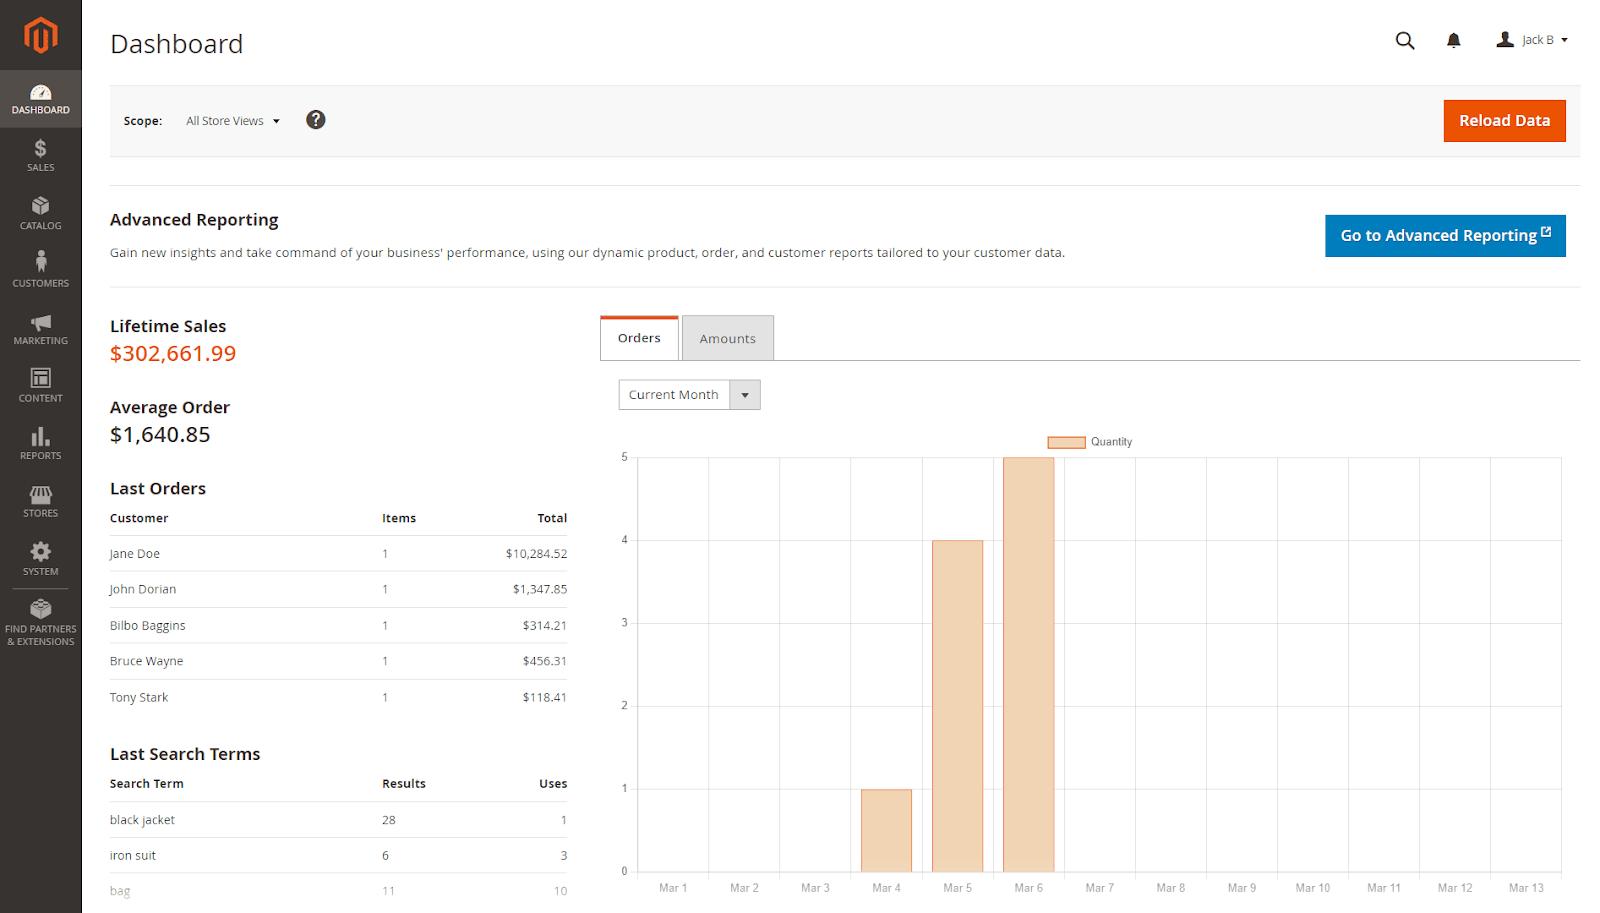Viewport: 1600px width, 913px height.
Task: Click the System gear icon
Action: pyautogui.click(x=40, y=556)
